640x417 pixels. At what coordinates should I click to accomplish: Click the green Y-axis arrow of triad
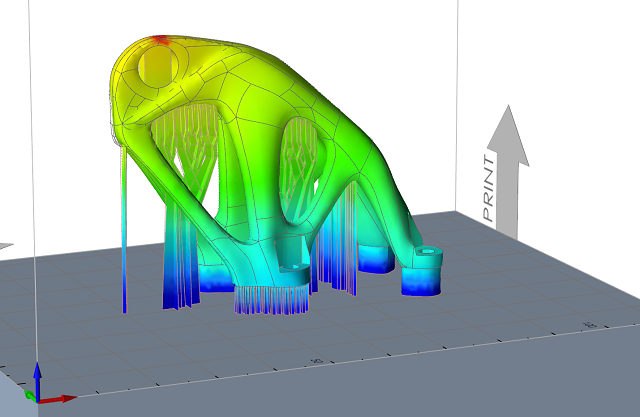pyautogui.click(x=29, y=396)
